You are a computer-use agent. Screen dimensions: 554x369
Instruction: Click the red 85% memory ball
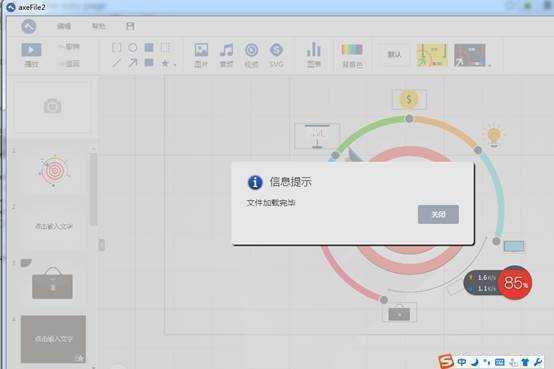(515, 283)
